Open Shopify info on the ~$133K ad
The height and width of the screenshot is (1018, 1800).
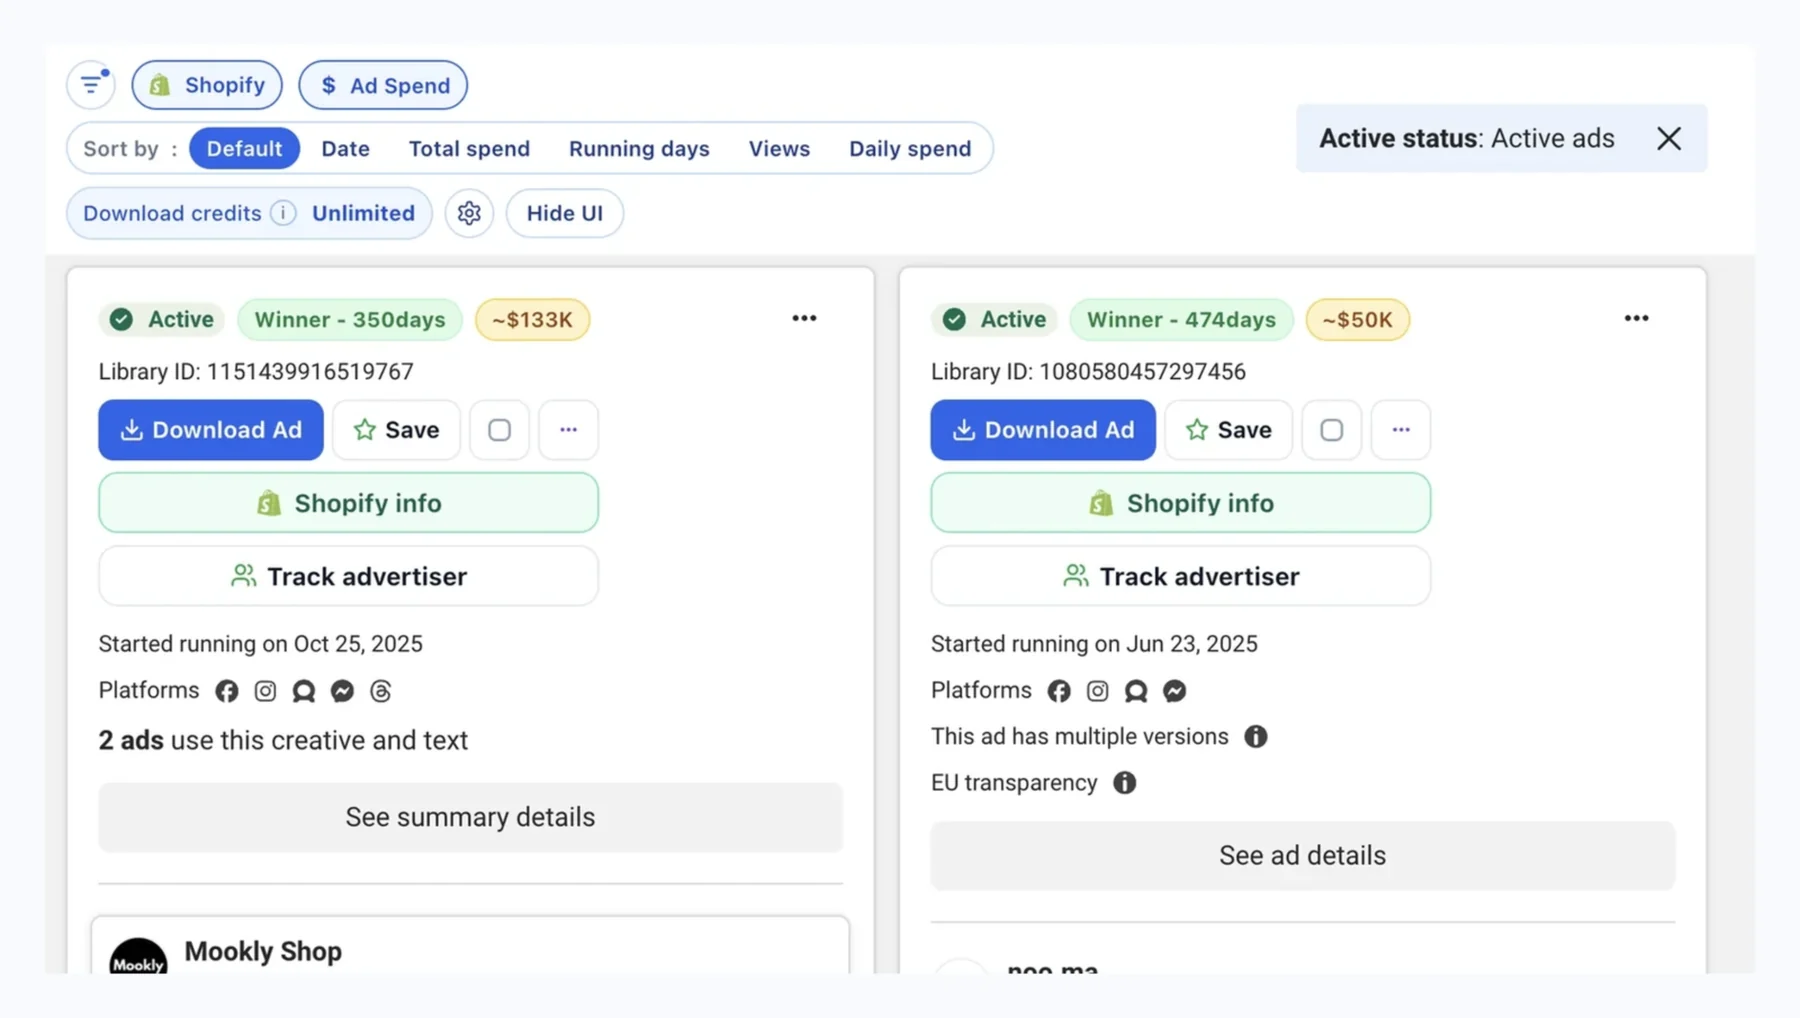(349, 503)
